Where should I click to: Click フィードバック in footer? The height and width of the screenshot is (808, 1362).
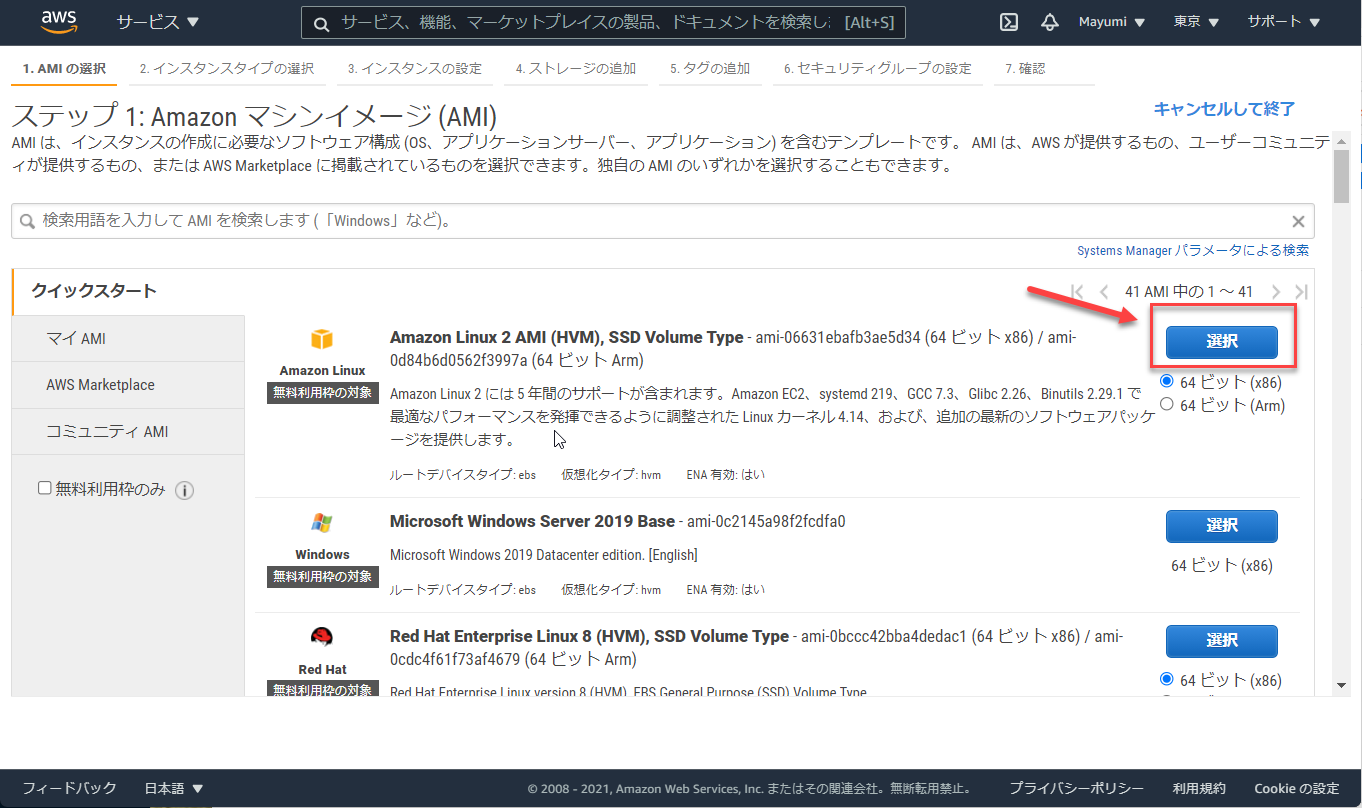[x=69, y=788]
